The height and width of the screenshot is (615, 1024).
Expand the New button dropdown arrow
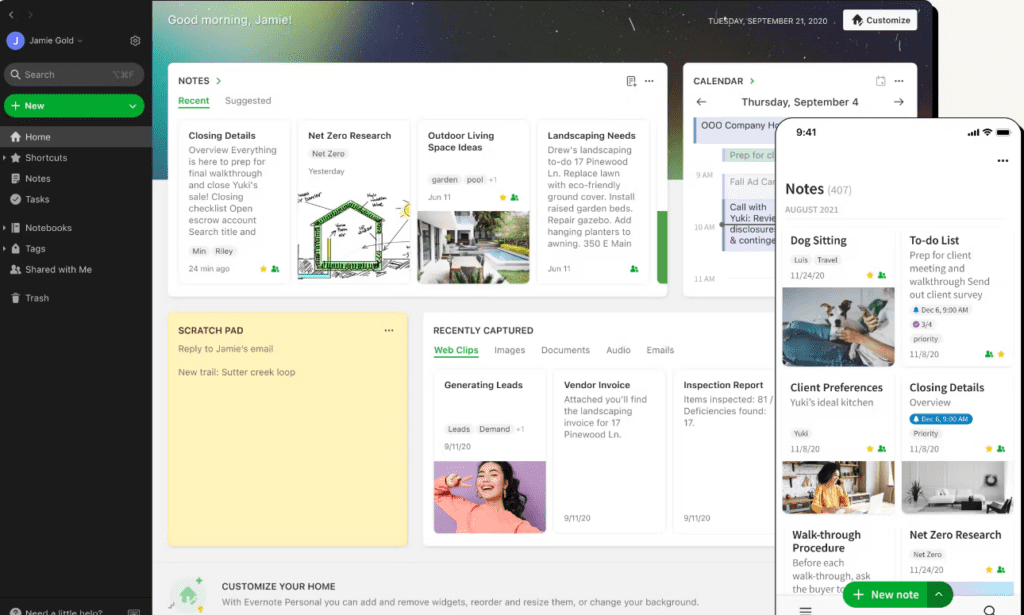[132, 106]
